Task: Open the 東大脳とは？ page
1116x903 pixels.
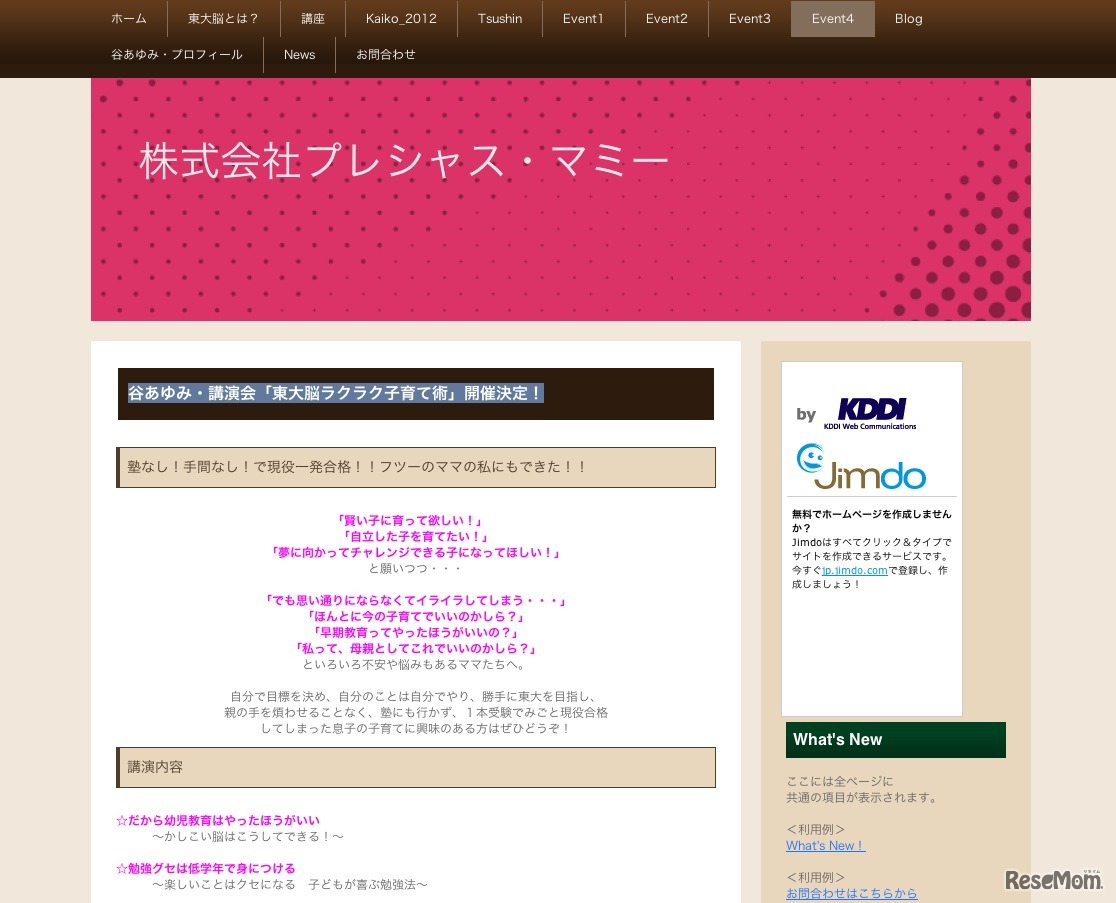Action: pyautogui.click(x=222, y=18)
